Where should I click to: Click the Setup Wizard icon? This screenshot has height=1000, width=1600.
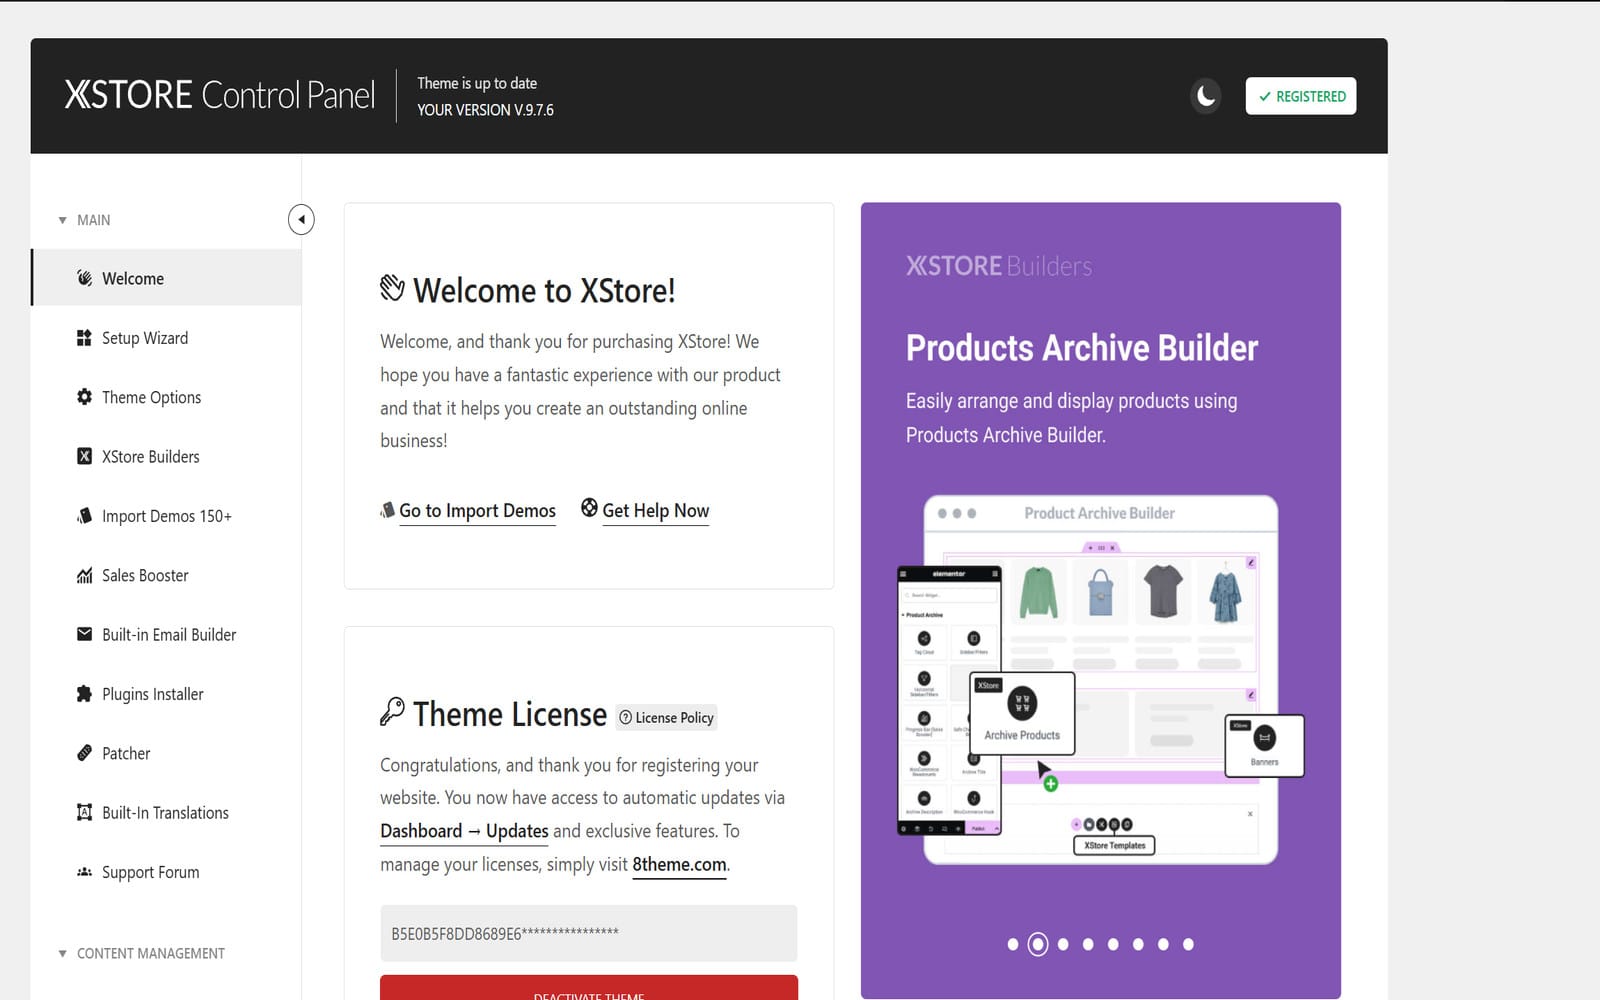pyautogui.click(x=85, y=338)
